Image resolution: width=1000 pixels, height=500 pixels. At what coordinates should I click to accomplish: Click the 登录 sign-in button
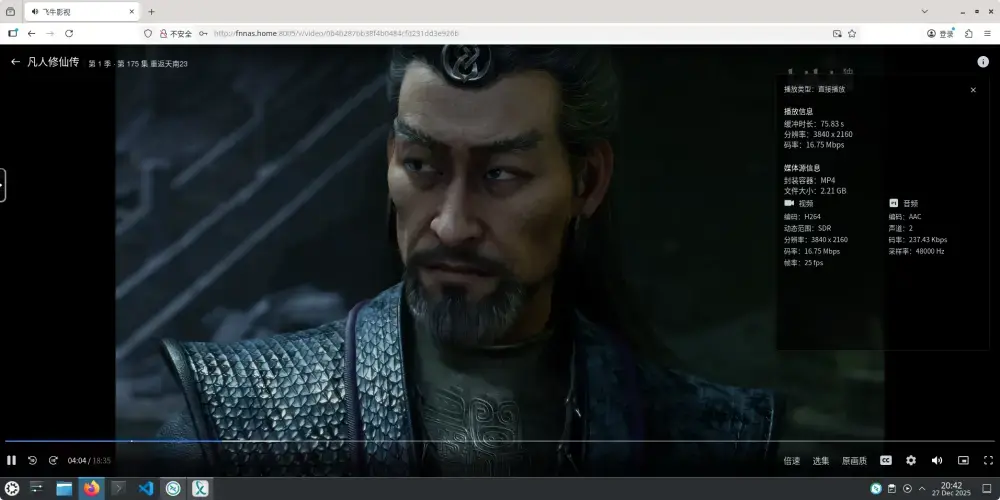(x=940, y=33)
